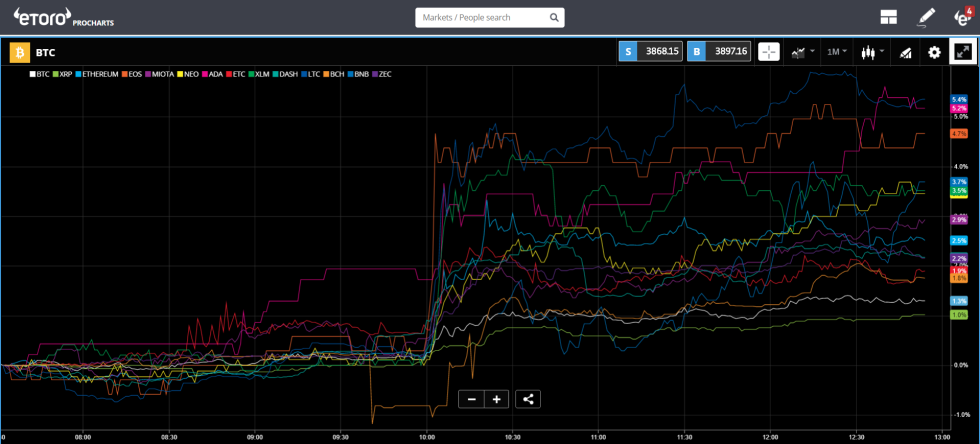Toggle fullscreen chart mode

963,52
